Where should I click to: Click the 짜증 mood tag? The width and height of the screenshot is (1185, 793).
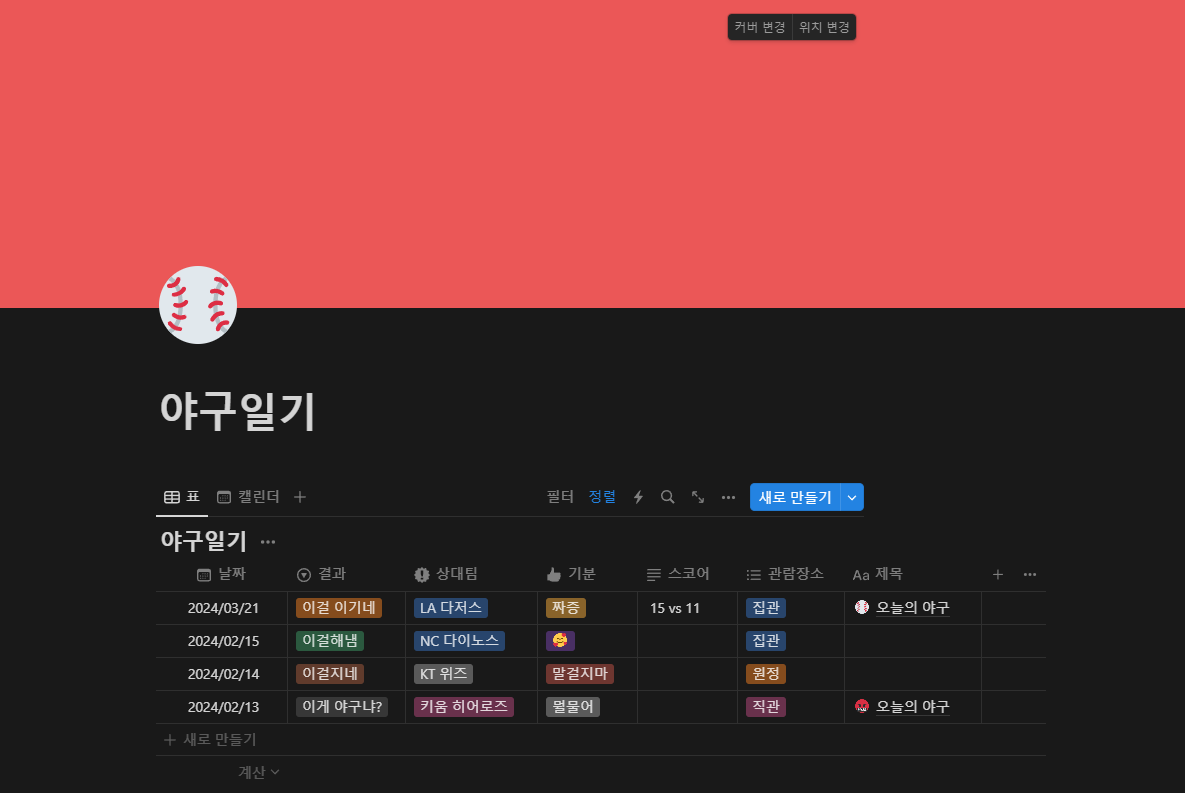pos(565,608)
